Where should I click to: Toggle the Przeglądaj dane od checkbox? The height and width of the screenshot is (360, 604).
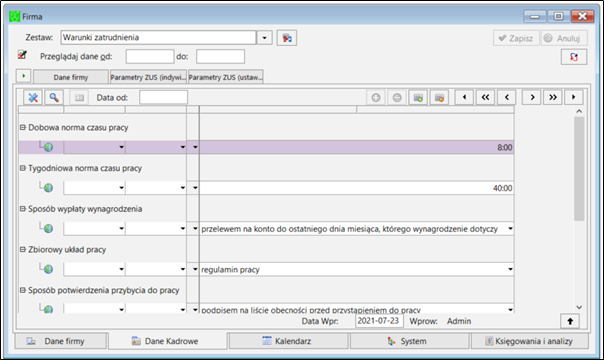[x=22, y=55]
